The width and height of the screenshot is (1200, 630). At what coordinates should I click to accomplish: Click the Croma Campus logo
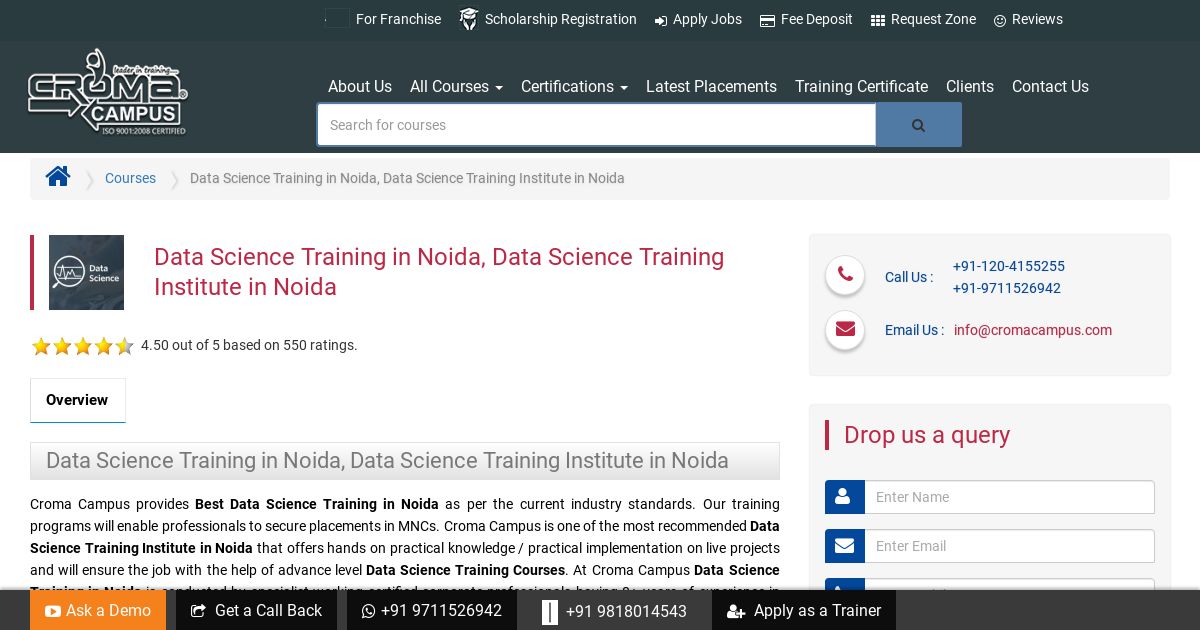(107, 92)
